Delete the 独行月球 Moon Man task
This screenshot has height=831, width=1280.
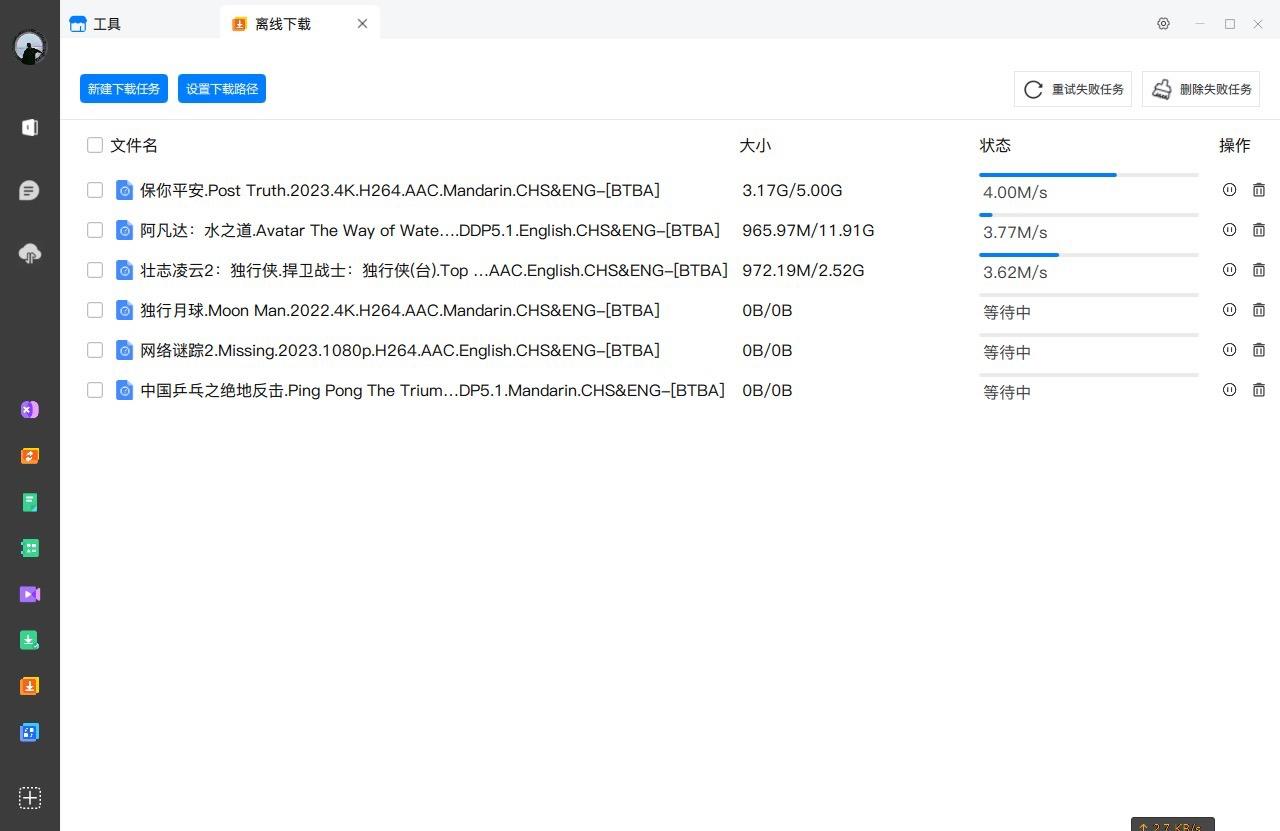(x=1259, y=310)
